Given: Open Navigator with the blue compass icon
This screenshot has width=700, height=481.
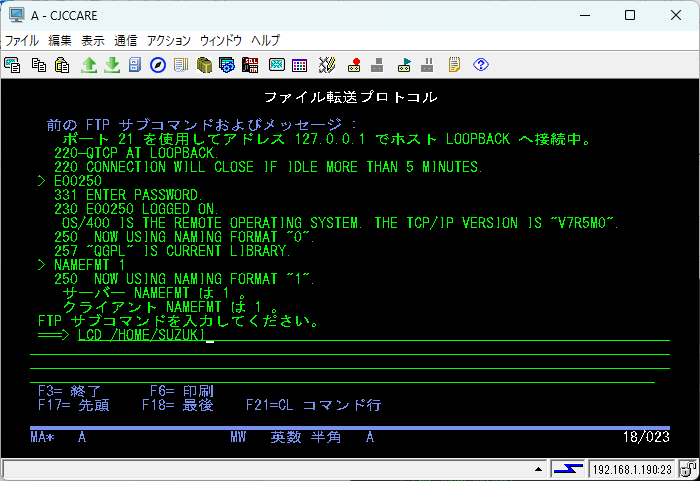Looking at the screenshot, I should click(x=158, y=65).
